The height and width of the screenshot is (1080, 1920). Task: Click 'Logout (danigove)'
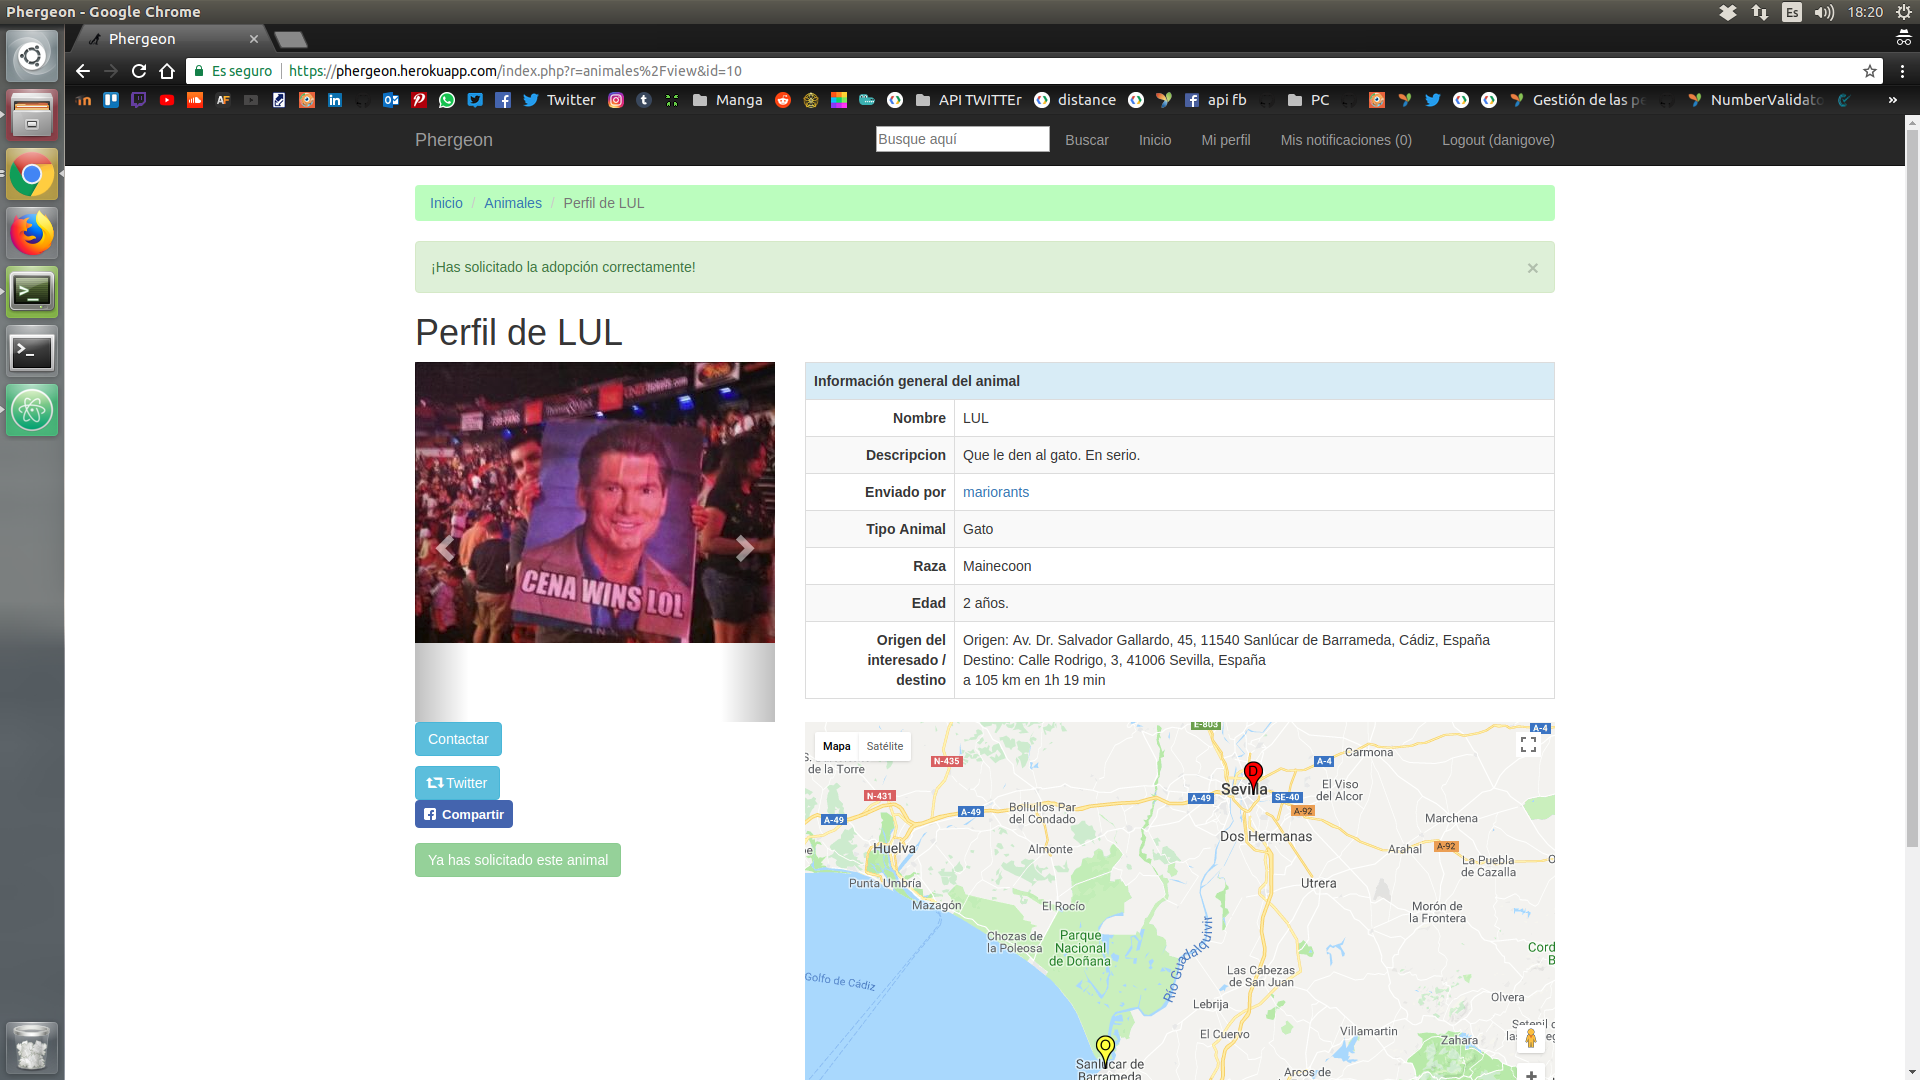1497,140
